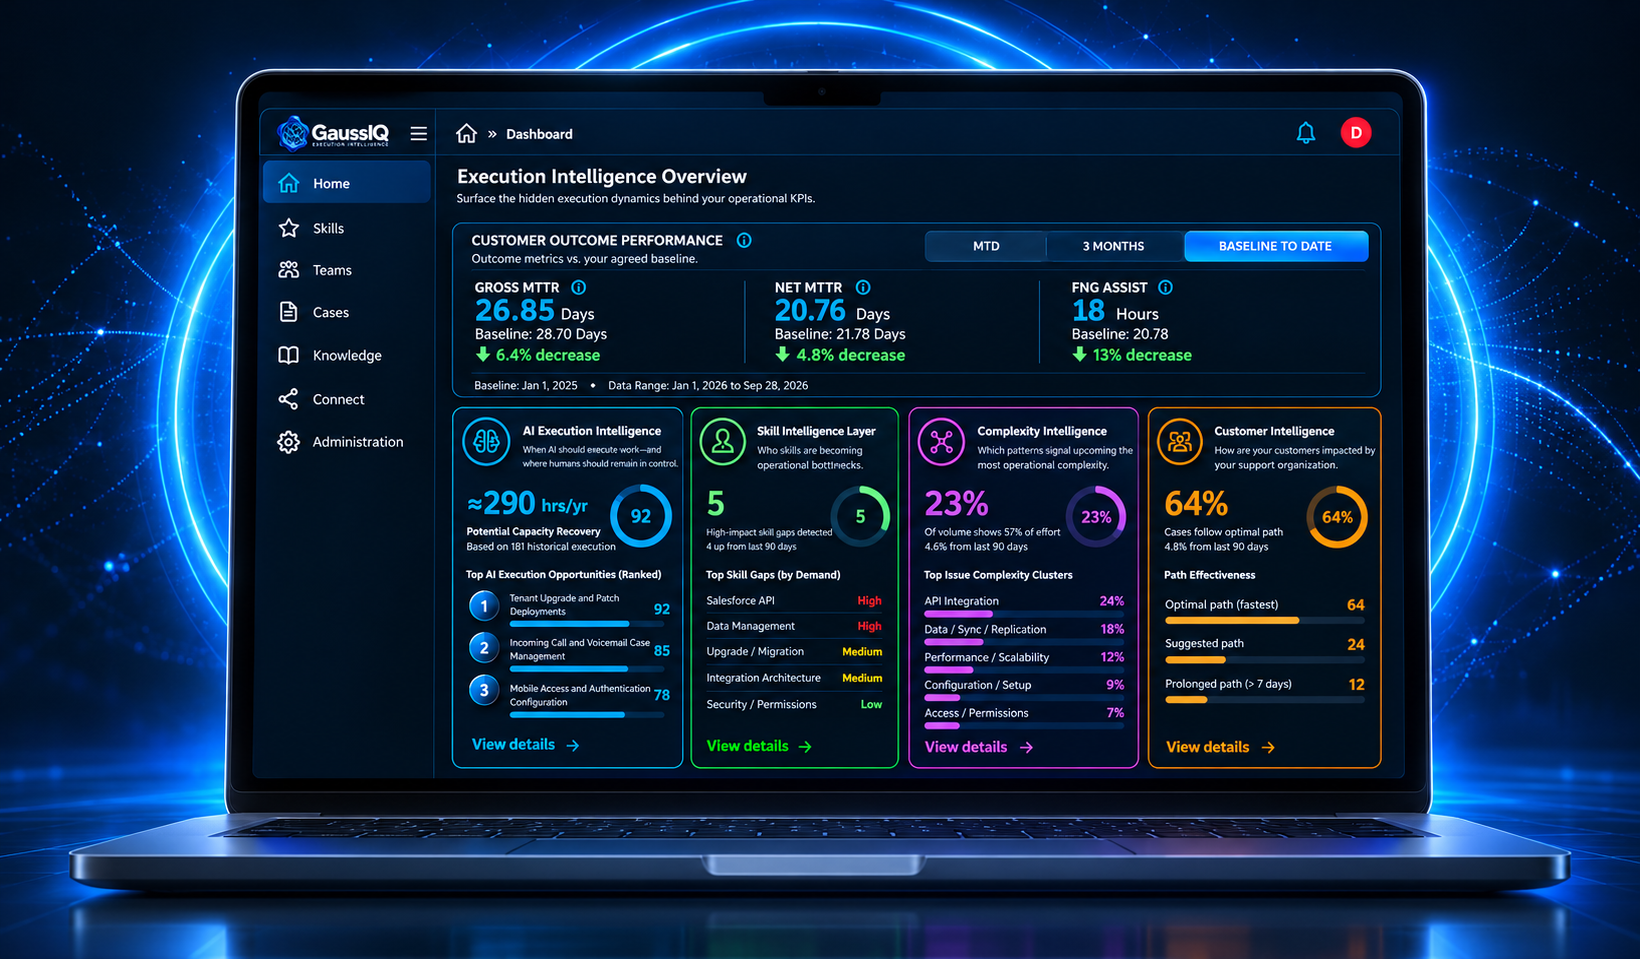Viewport: 1640px width, 959px height.
Task: Click the AI Execution Intelligence brain icon
Action: tap(487, 442)
